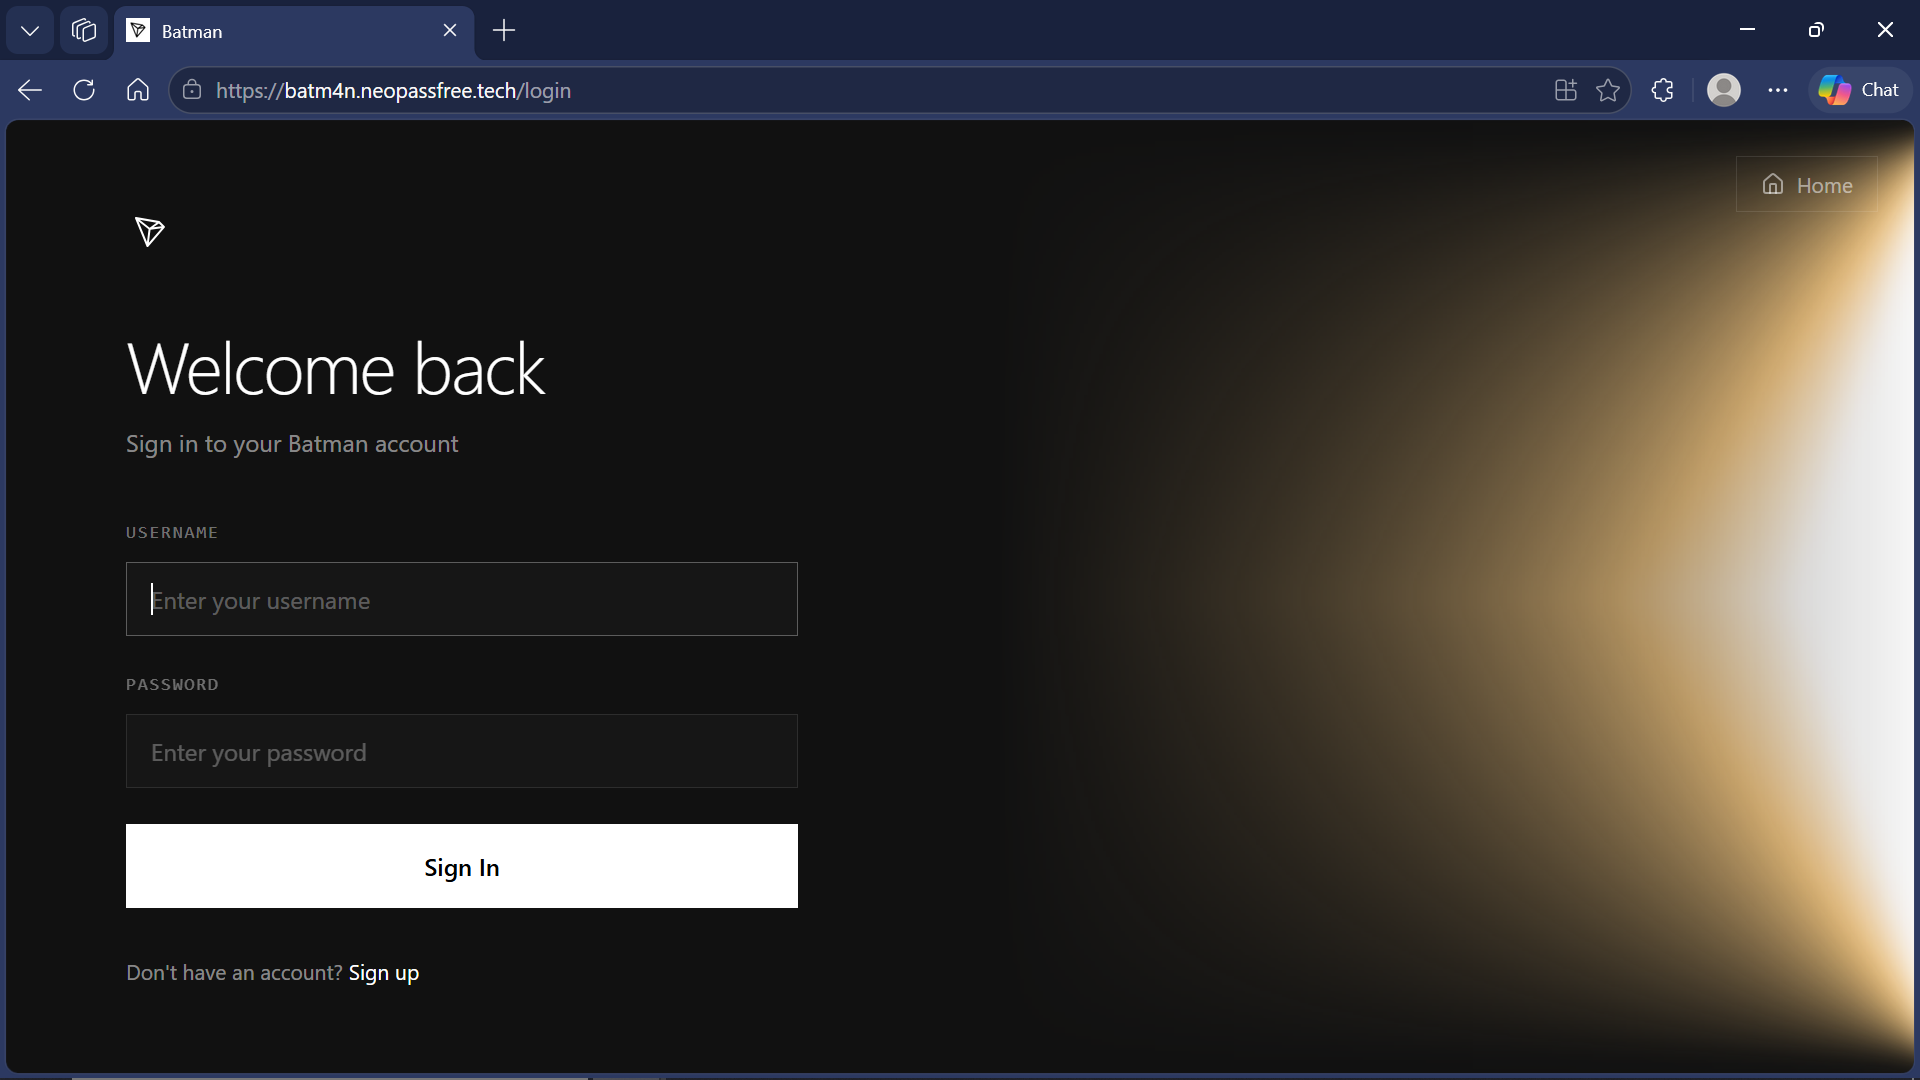Click the back navigation arrow
Screen dimensions: 1920x1080
(29, 90)
